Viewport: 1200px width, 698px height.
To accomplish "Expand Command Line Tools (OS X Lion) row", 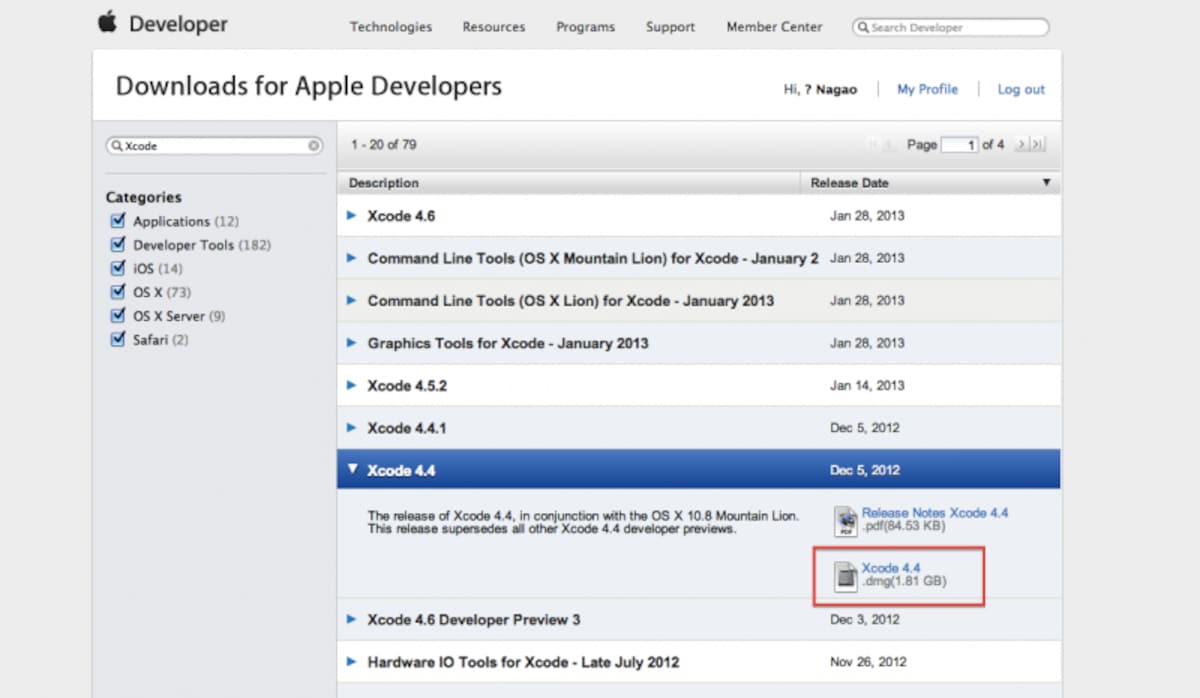I will click(351, 300).
